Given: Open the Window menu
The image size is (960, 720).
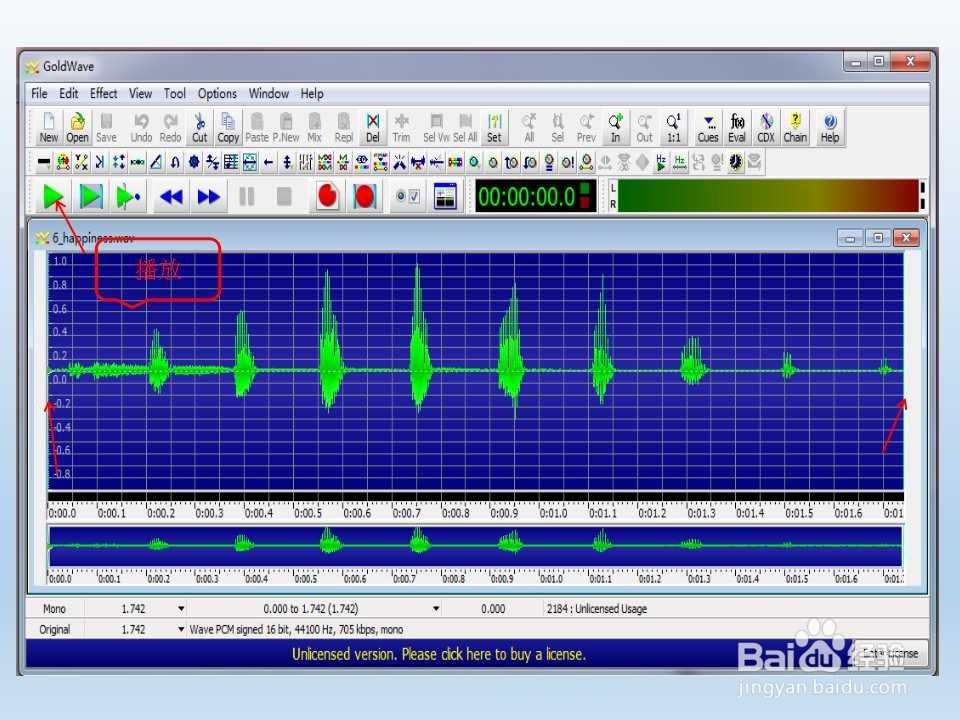Looking at the screenshot, I should (x=269, y=94).
